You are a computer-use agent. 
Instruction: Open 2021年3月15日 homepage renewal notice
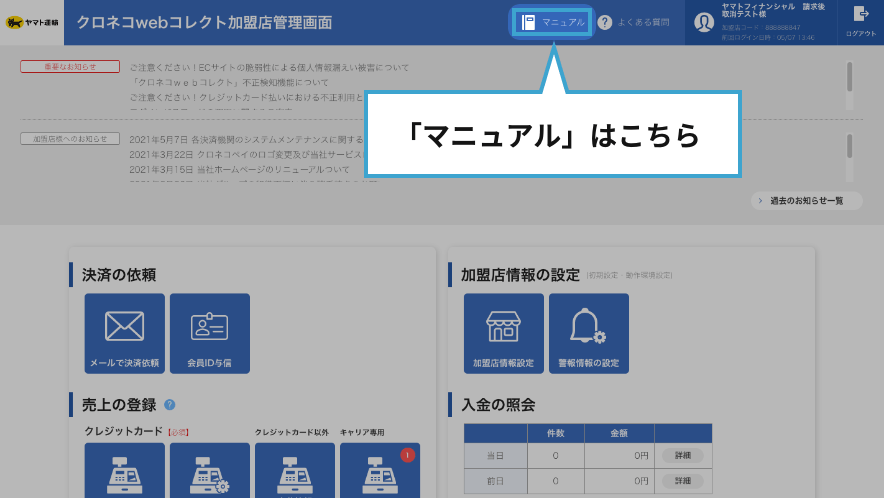click(240, 170)
